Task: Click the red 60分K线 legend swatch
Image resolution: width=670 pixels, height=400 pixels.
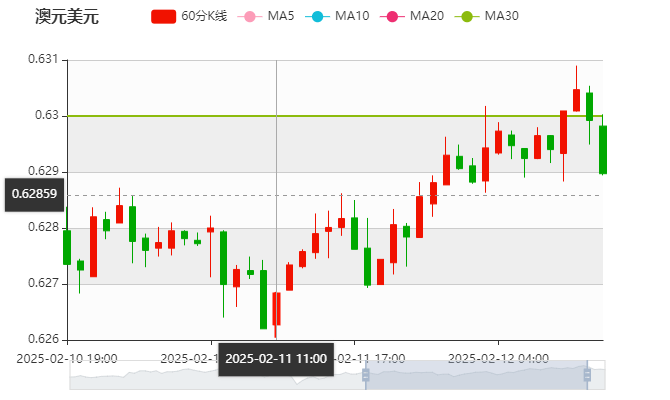Action: [164, 16]
